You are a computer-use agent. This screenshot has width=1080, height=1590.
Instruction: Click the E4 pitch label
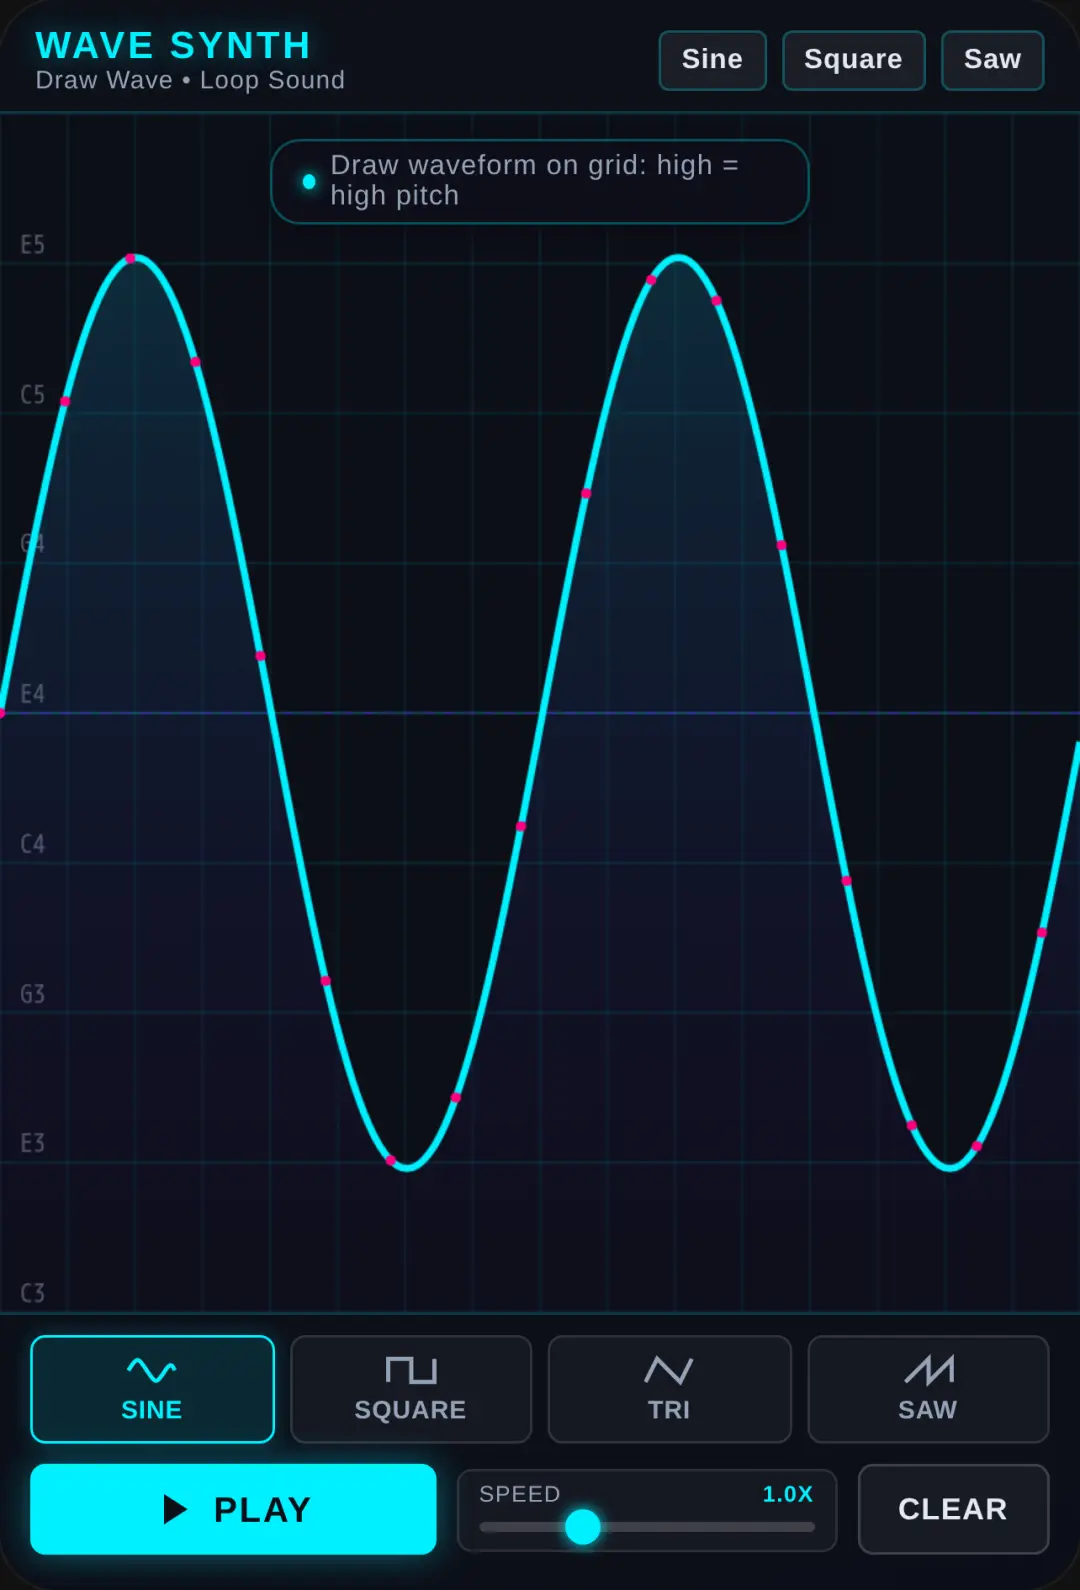click(x=33, y=694)
